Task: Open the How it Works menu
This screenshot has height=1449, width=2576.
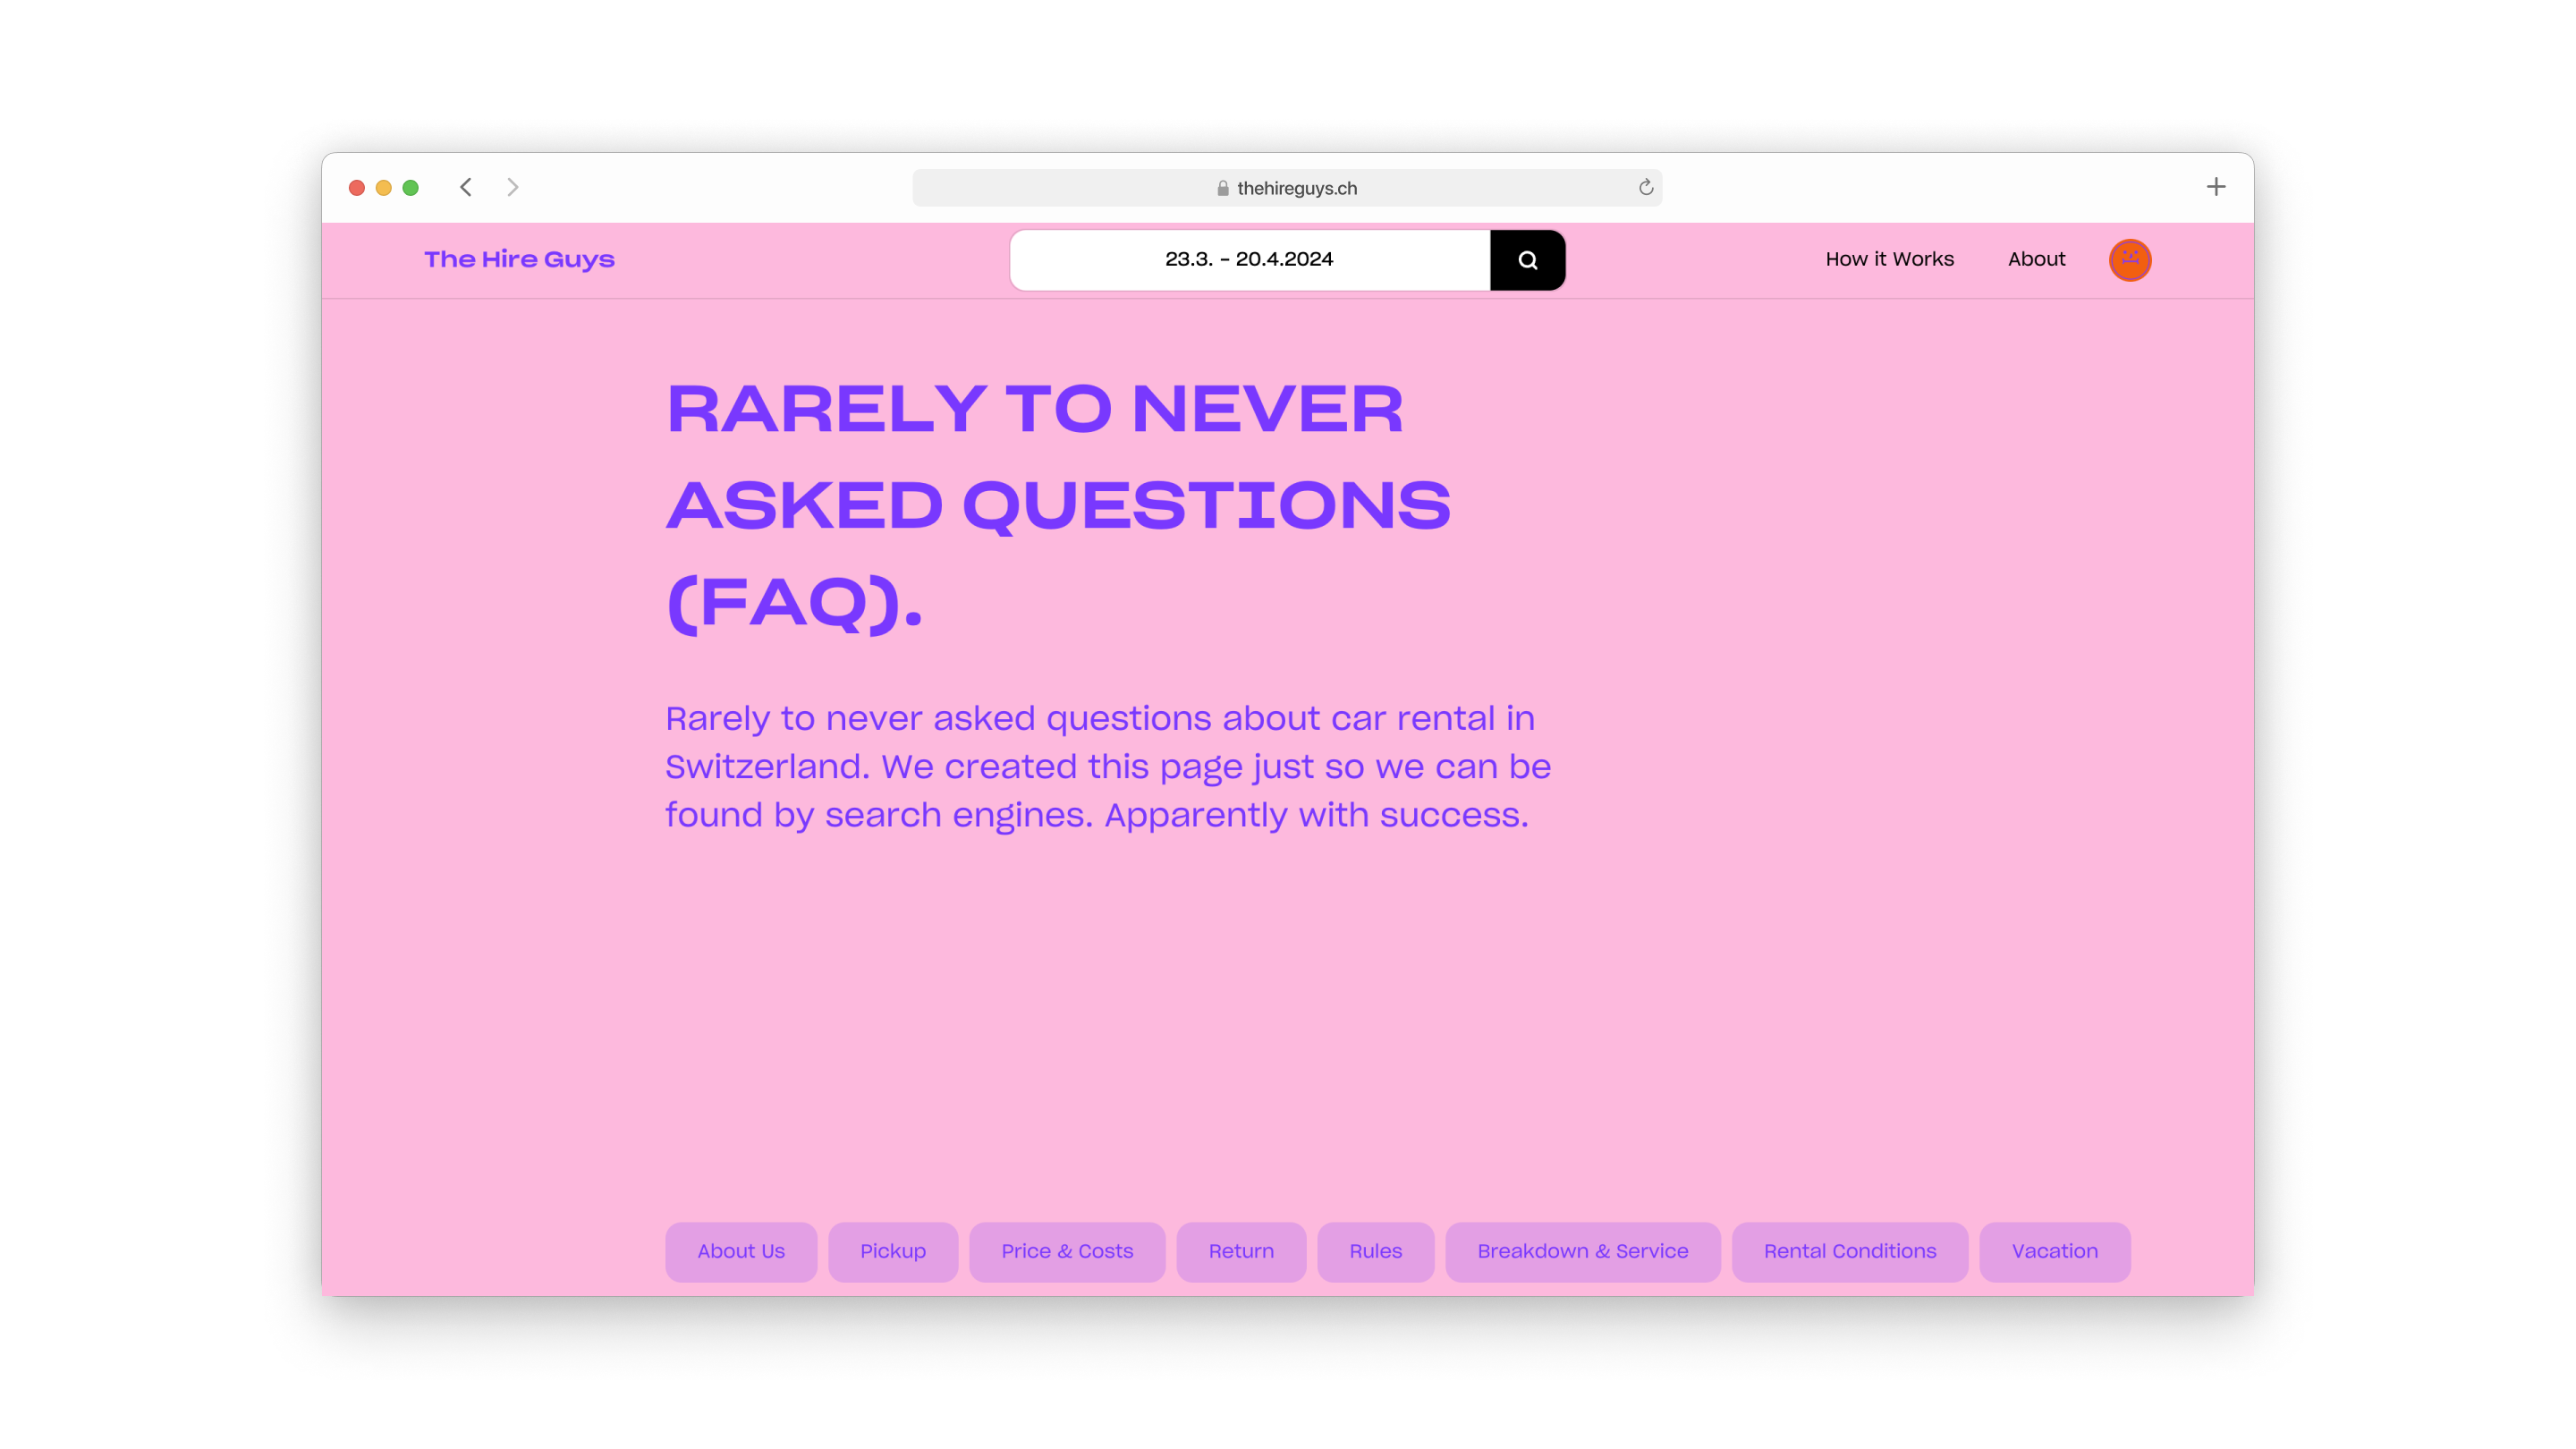Action: pos(1889,259)
